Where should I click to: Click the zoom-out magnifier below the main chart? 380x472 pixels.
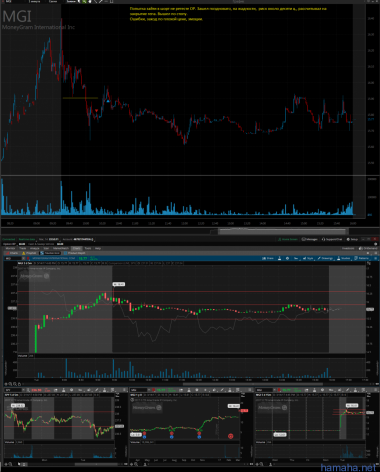[x=15, y=384]
